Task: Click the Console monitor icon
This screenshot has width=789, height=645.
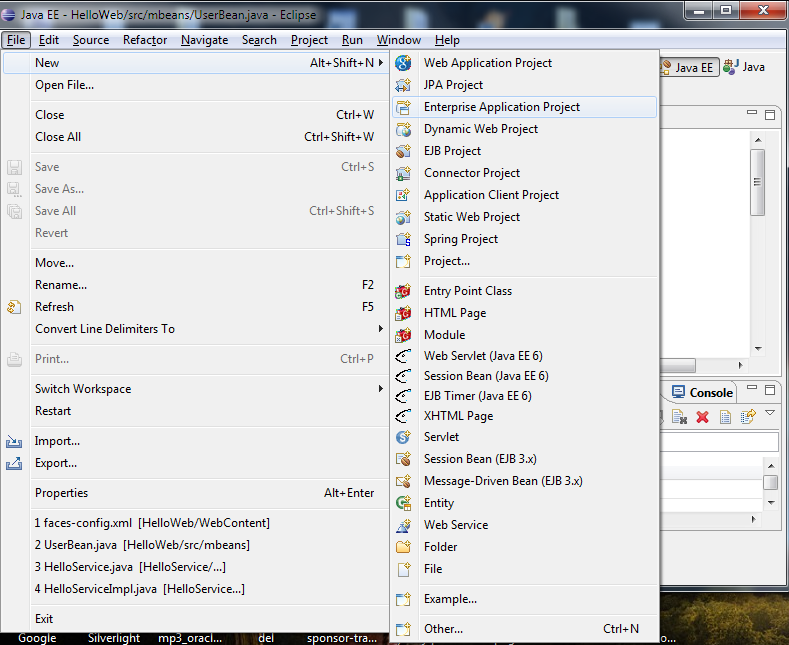Action: coord(678,392)
